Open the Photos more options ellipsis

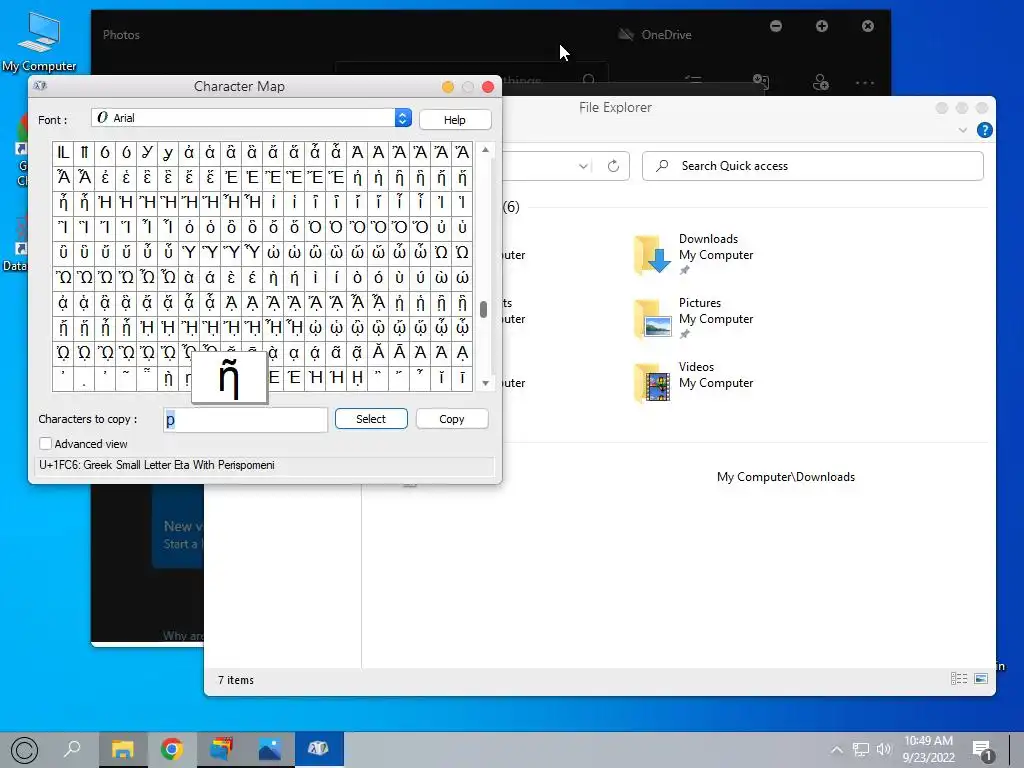click(x=865, y=83)
